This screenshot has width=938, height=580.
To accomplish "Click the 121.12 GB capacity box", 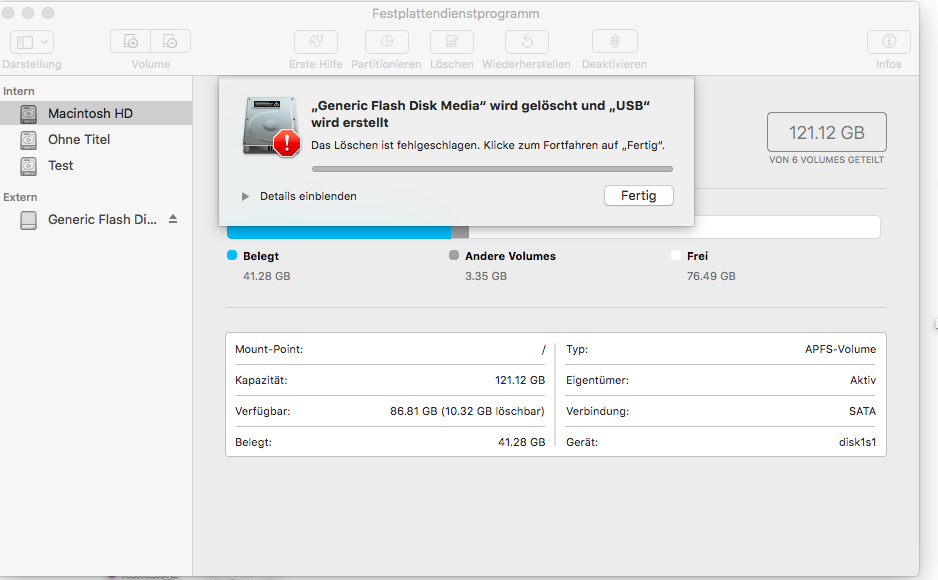I will click(827, 132).
